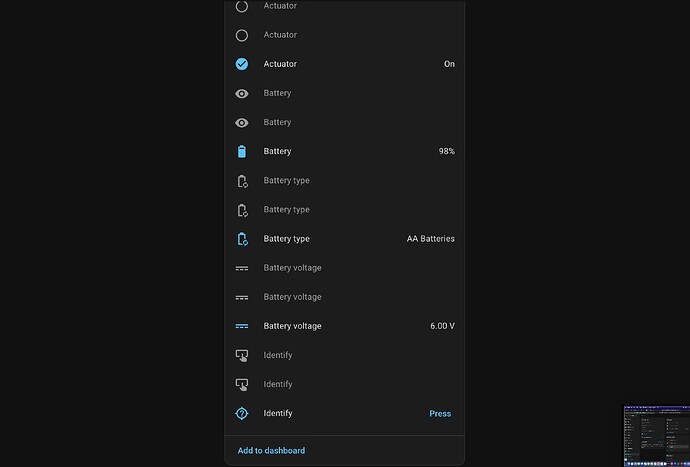Viewport: 690px width, 467px height.
Task: Open the enabled Identify row label
Action: [278, 413]
